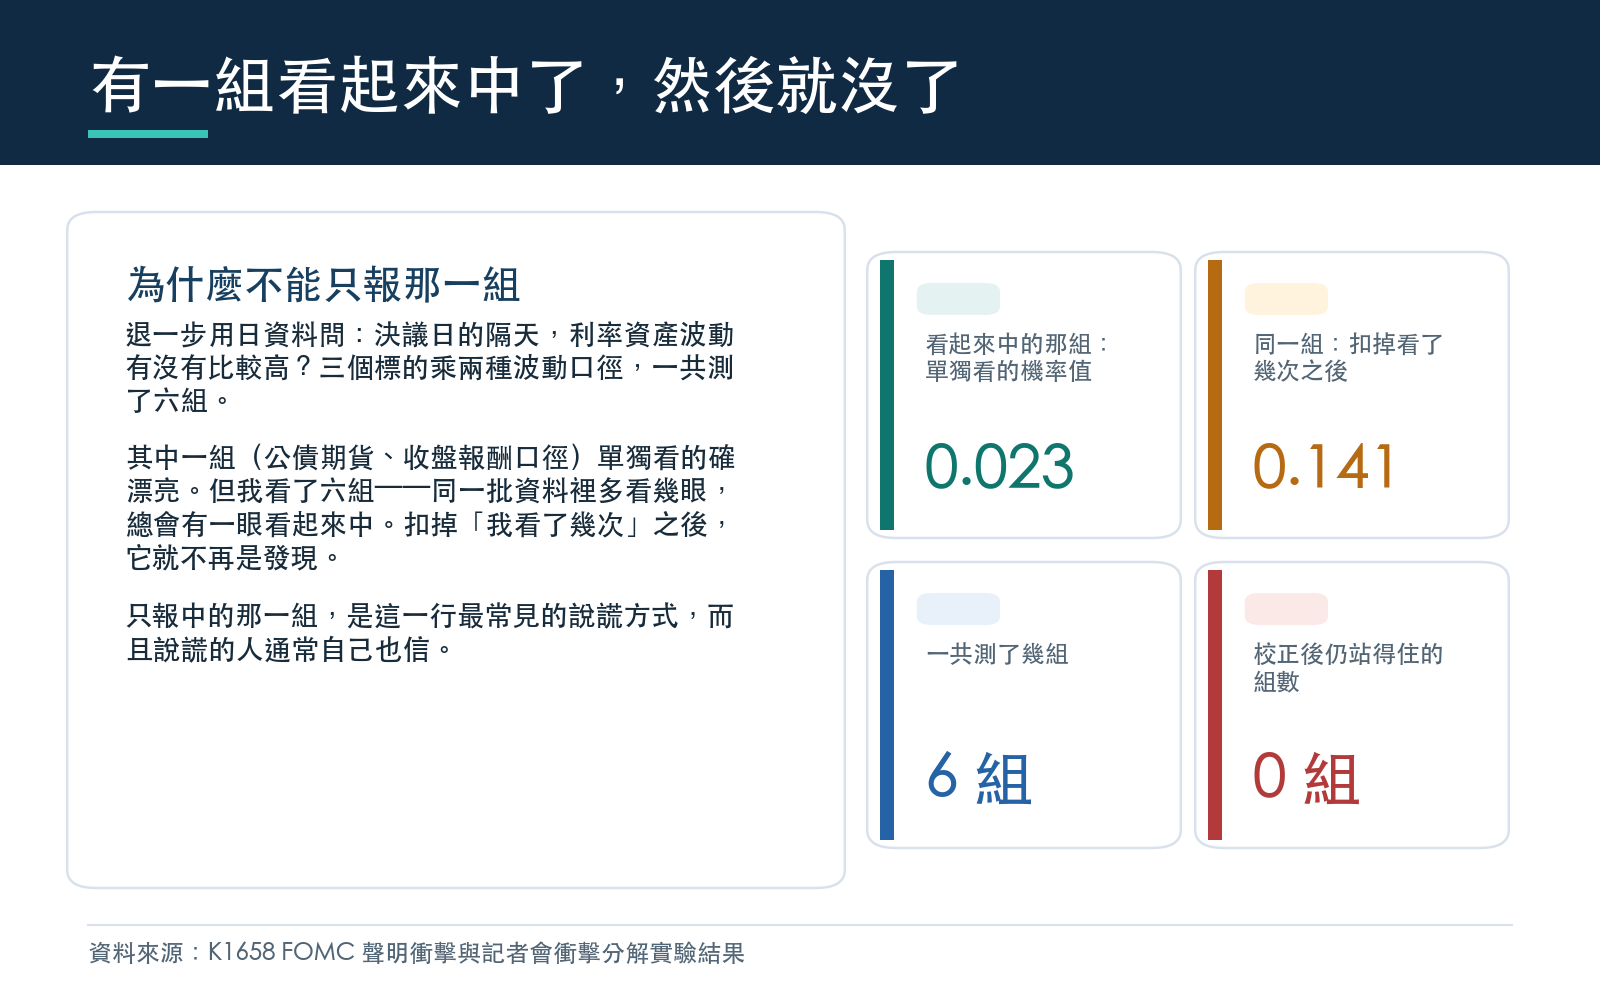Click the 0 組 value
1600x1000 pixels.
[x=1306, y=778]
